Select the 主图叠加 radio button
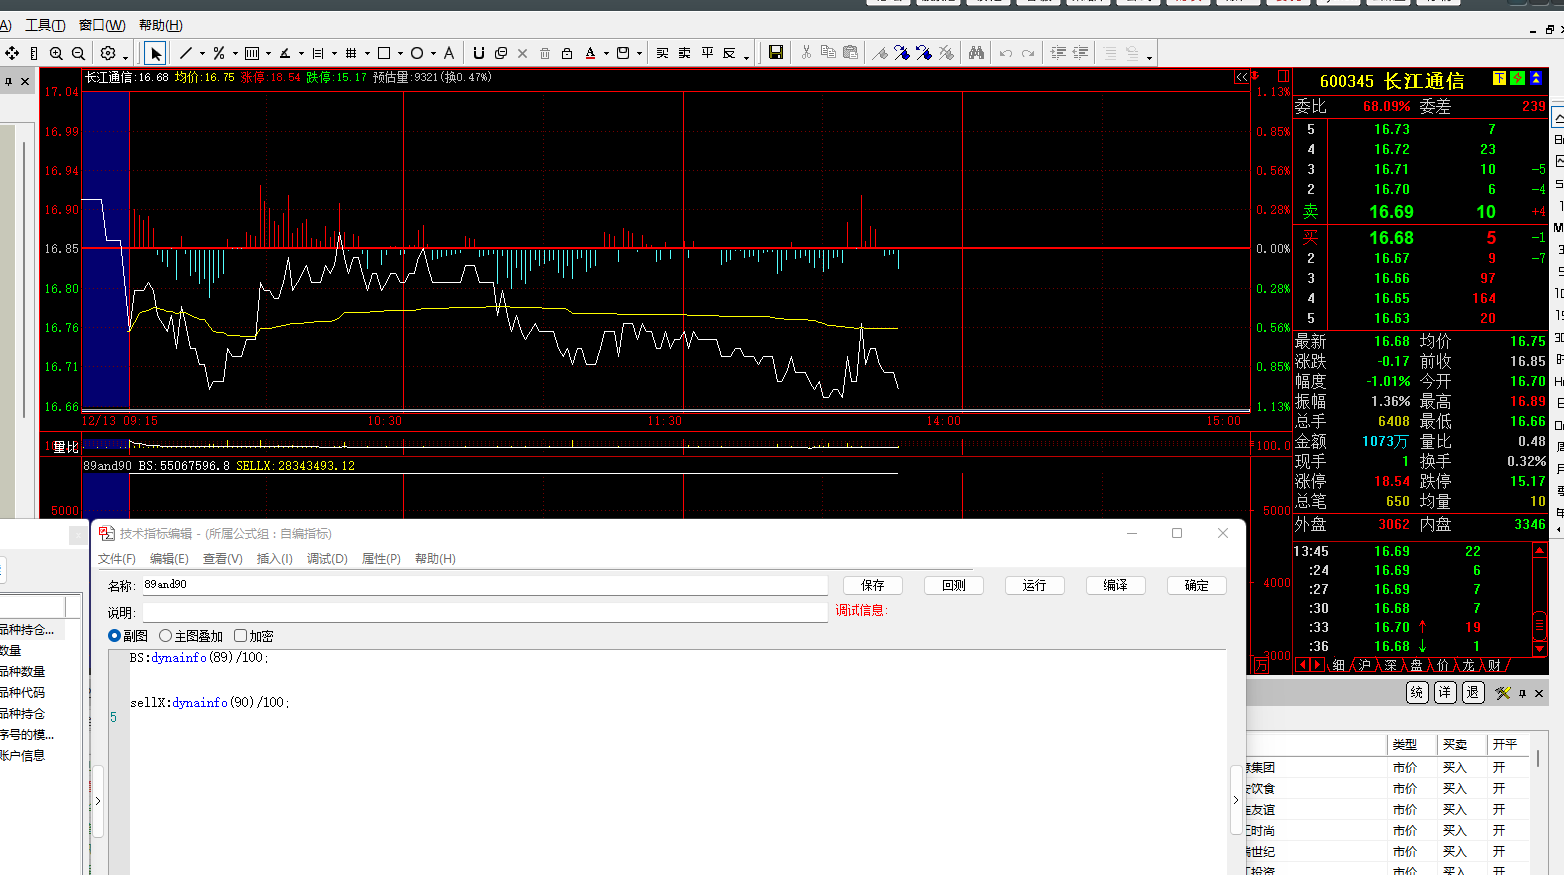This screenshot has height=875, width=1564. click(x=166, y=636)
